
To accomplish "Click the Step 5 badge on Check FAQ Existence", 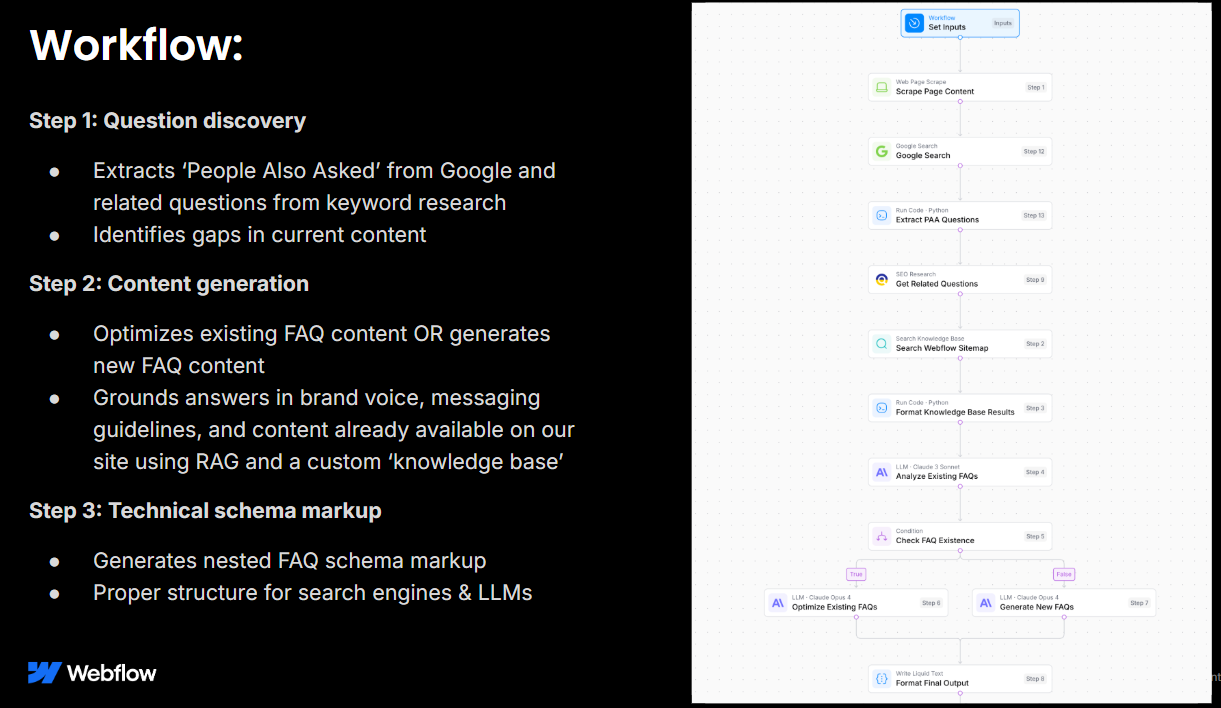I will [x=1035, y=536].
